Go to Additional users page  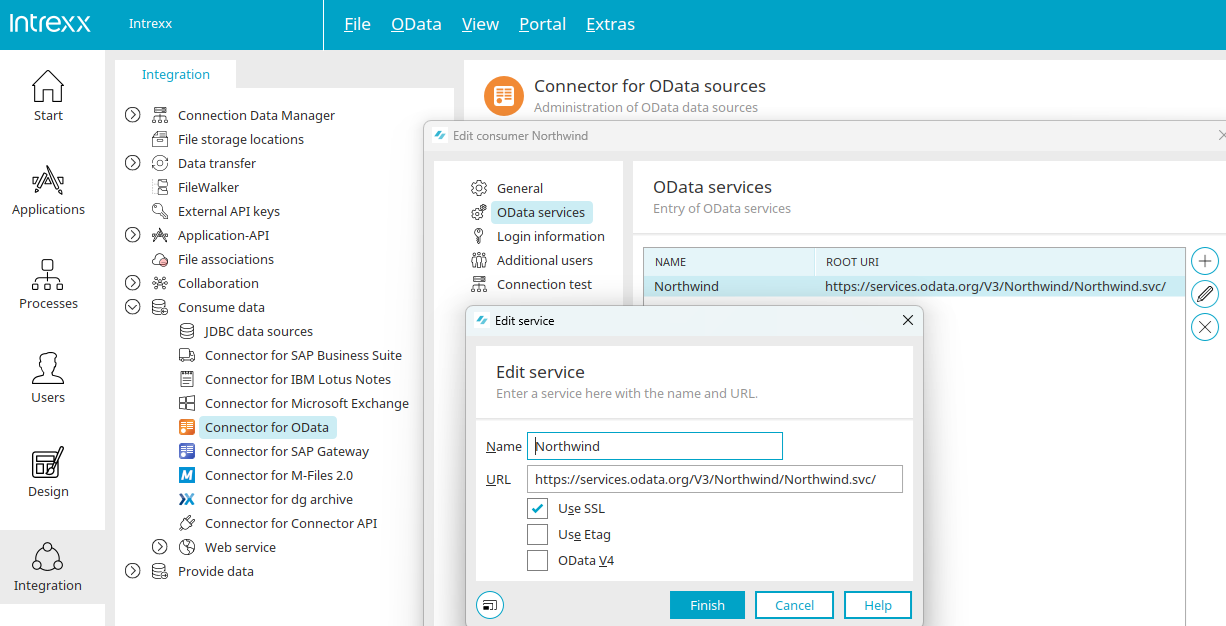pos(545,260)
